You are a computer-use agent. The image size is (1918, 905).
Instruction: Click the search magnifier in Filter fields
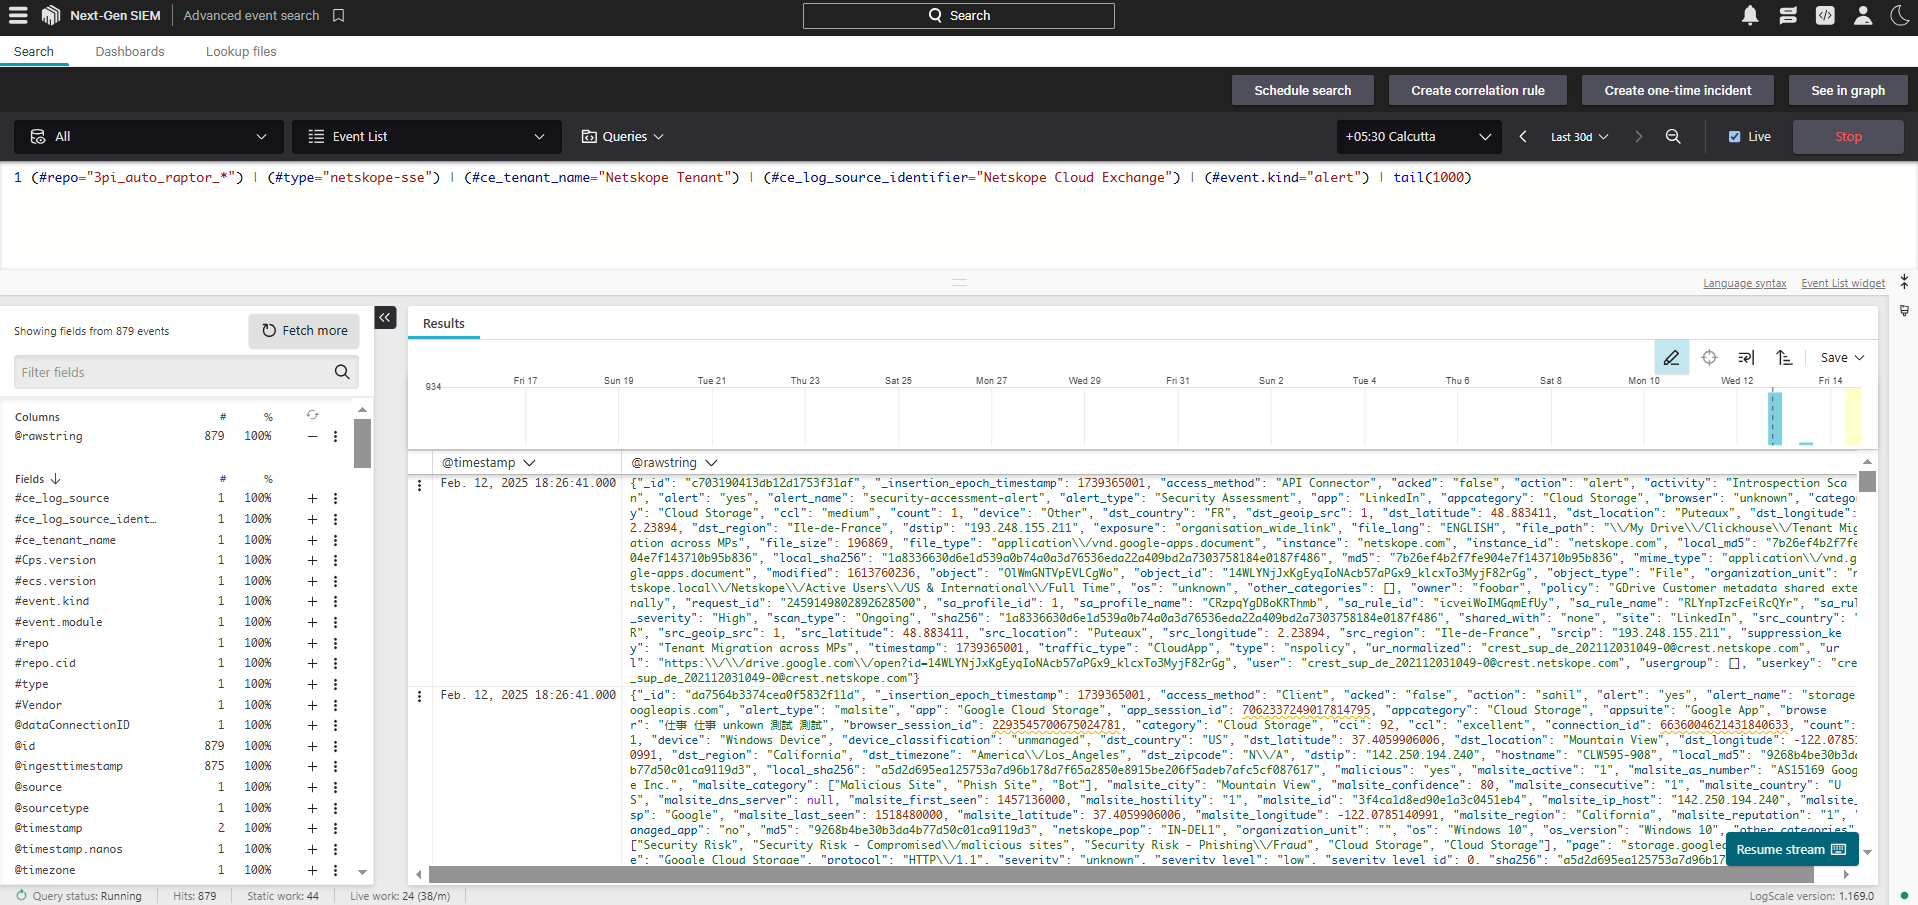(342, 372)
